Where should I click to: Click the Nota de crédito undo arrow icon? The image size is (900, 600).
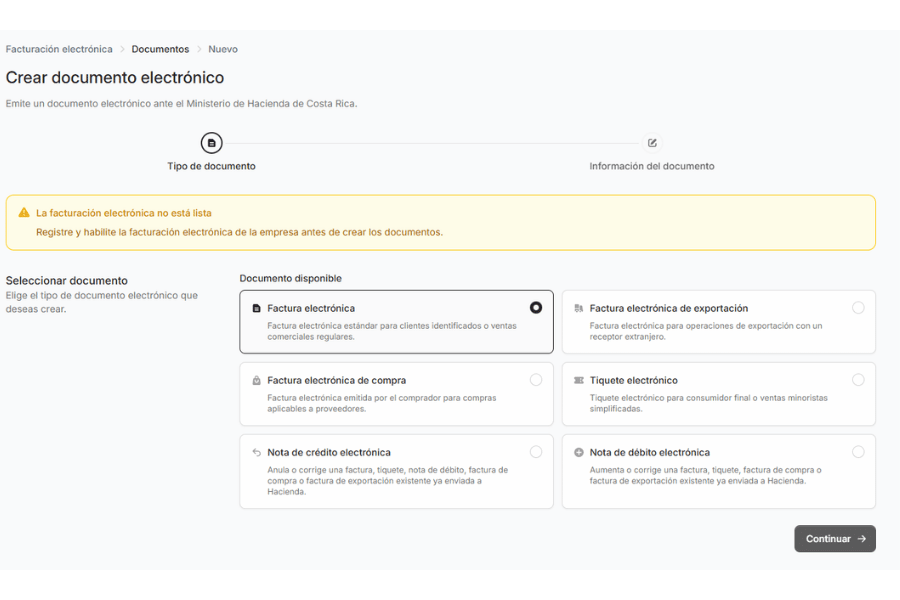(x=257, y=452)
